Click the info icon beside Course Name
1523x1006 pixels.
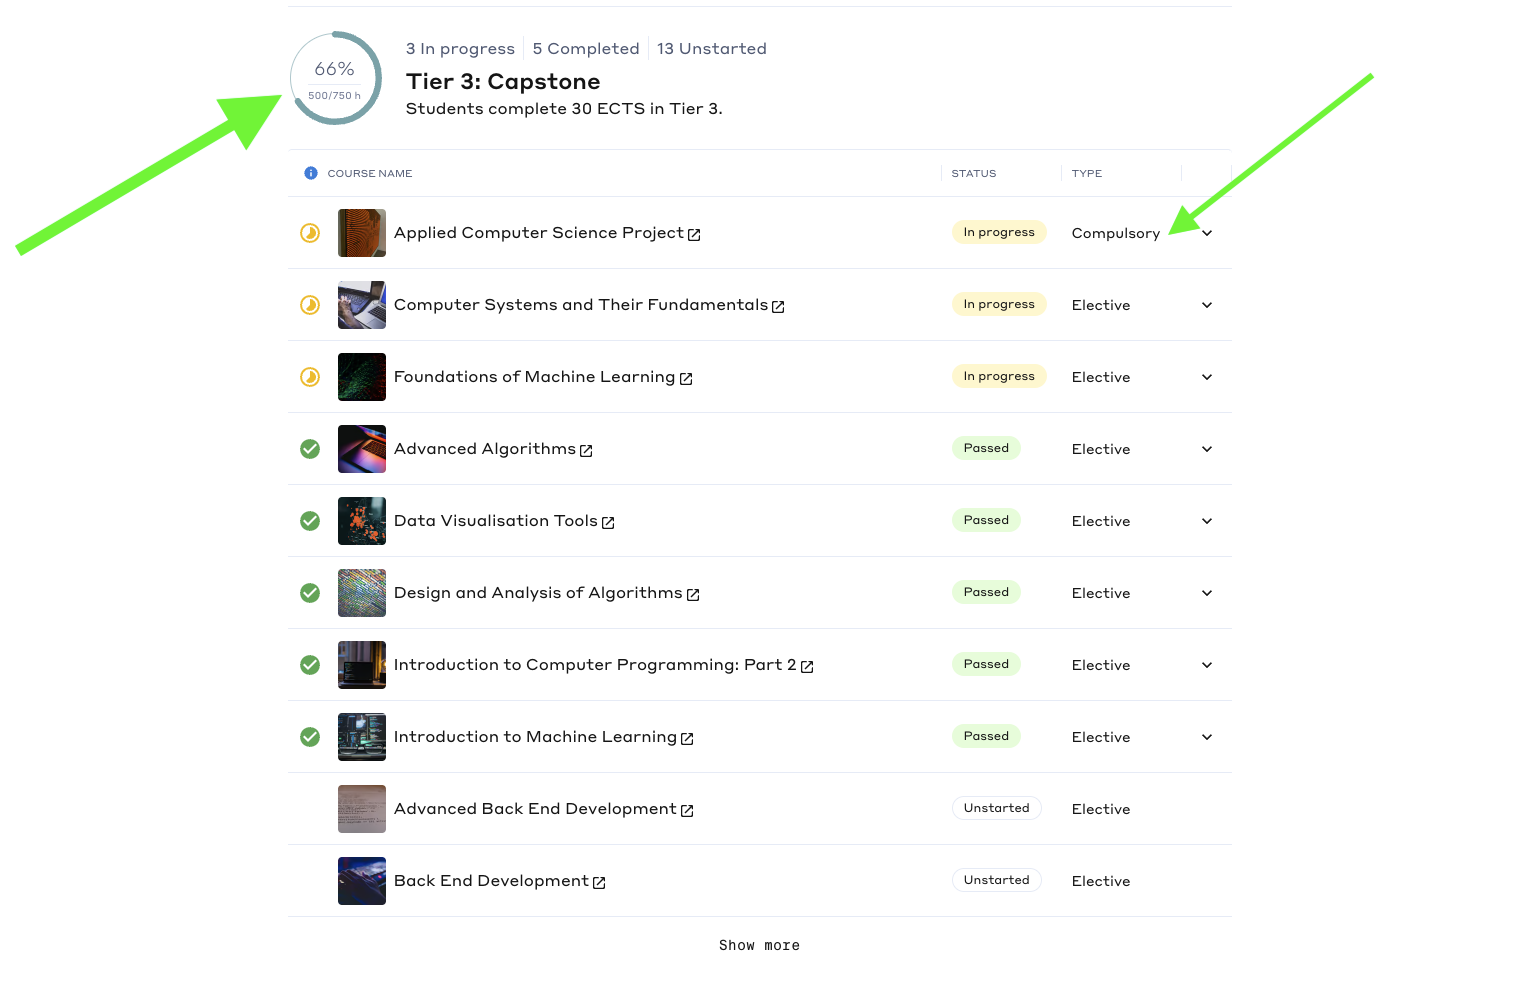[310, 173]
